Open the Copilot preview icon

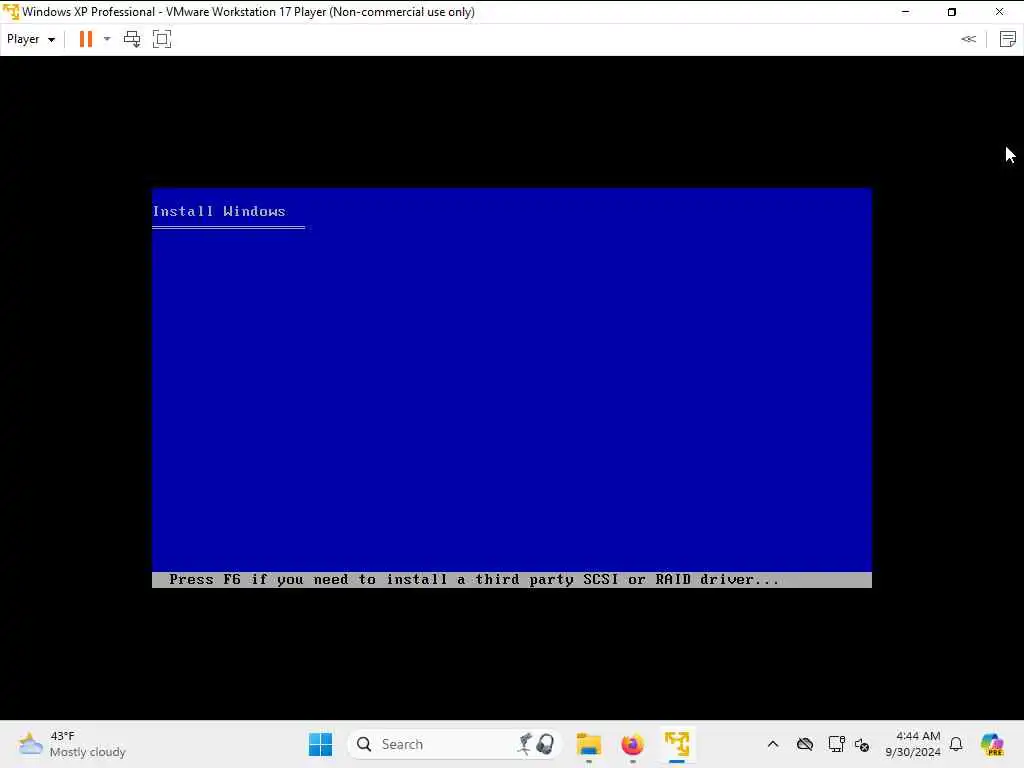point(992,744)
